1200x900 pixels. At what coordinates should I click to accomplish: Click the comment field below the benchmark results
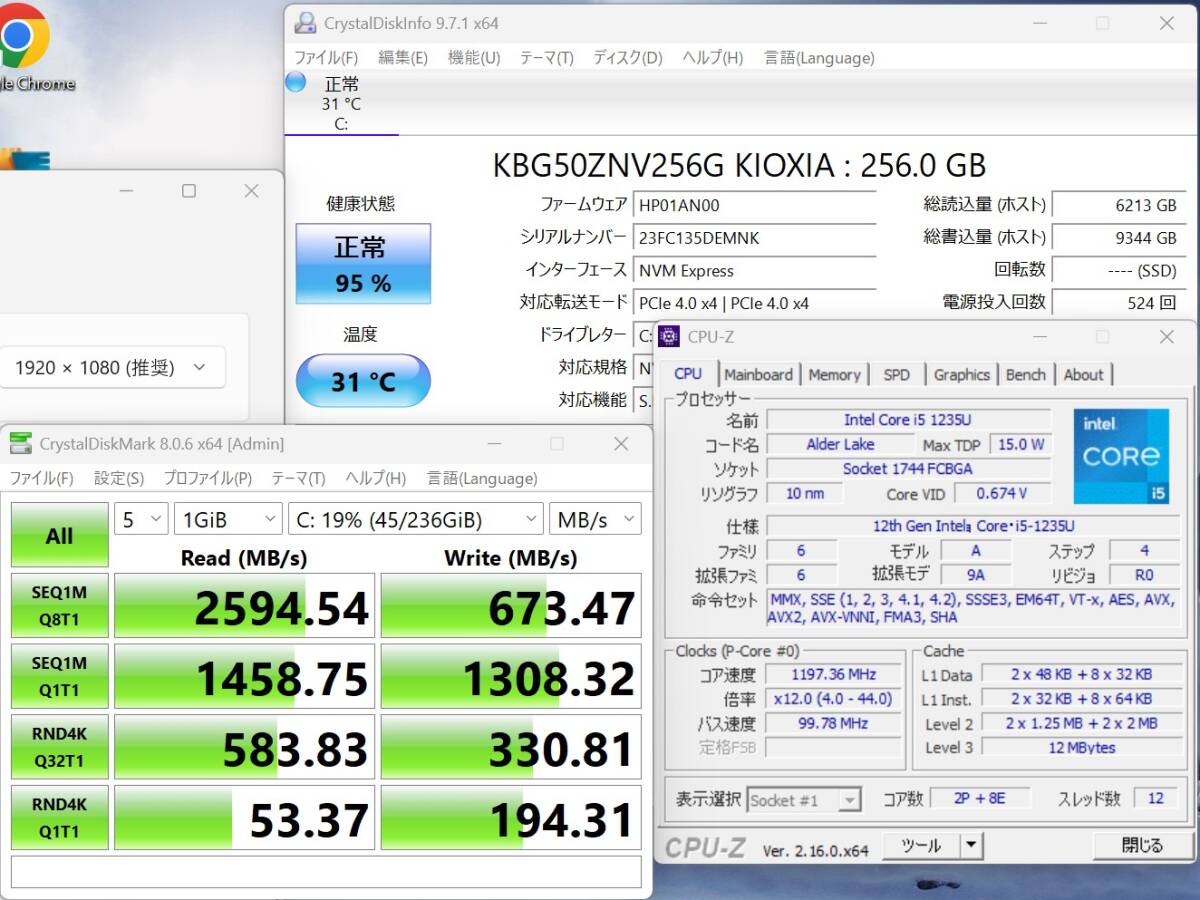[x=325, y=872]
